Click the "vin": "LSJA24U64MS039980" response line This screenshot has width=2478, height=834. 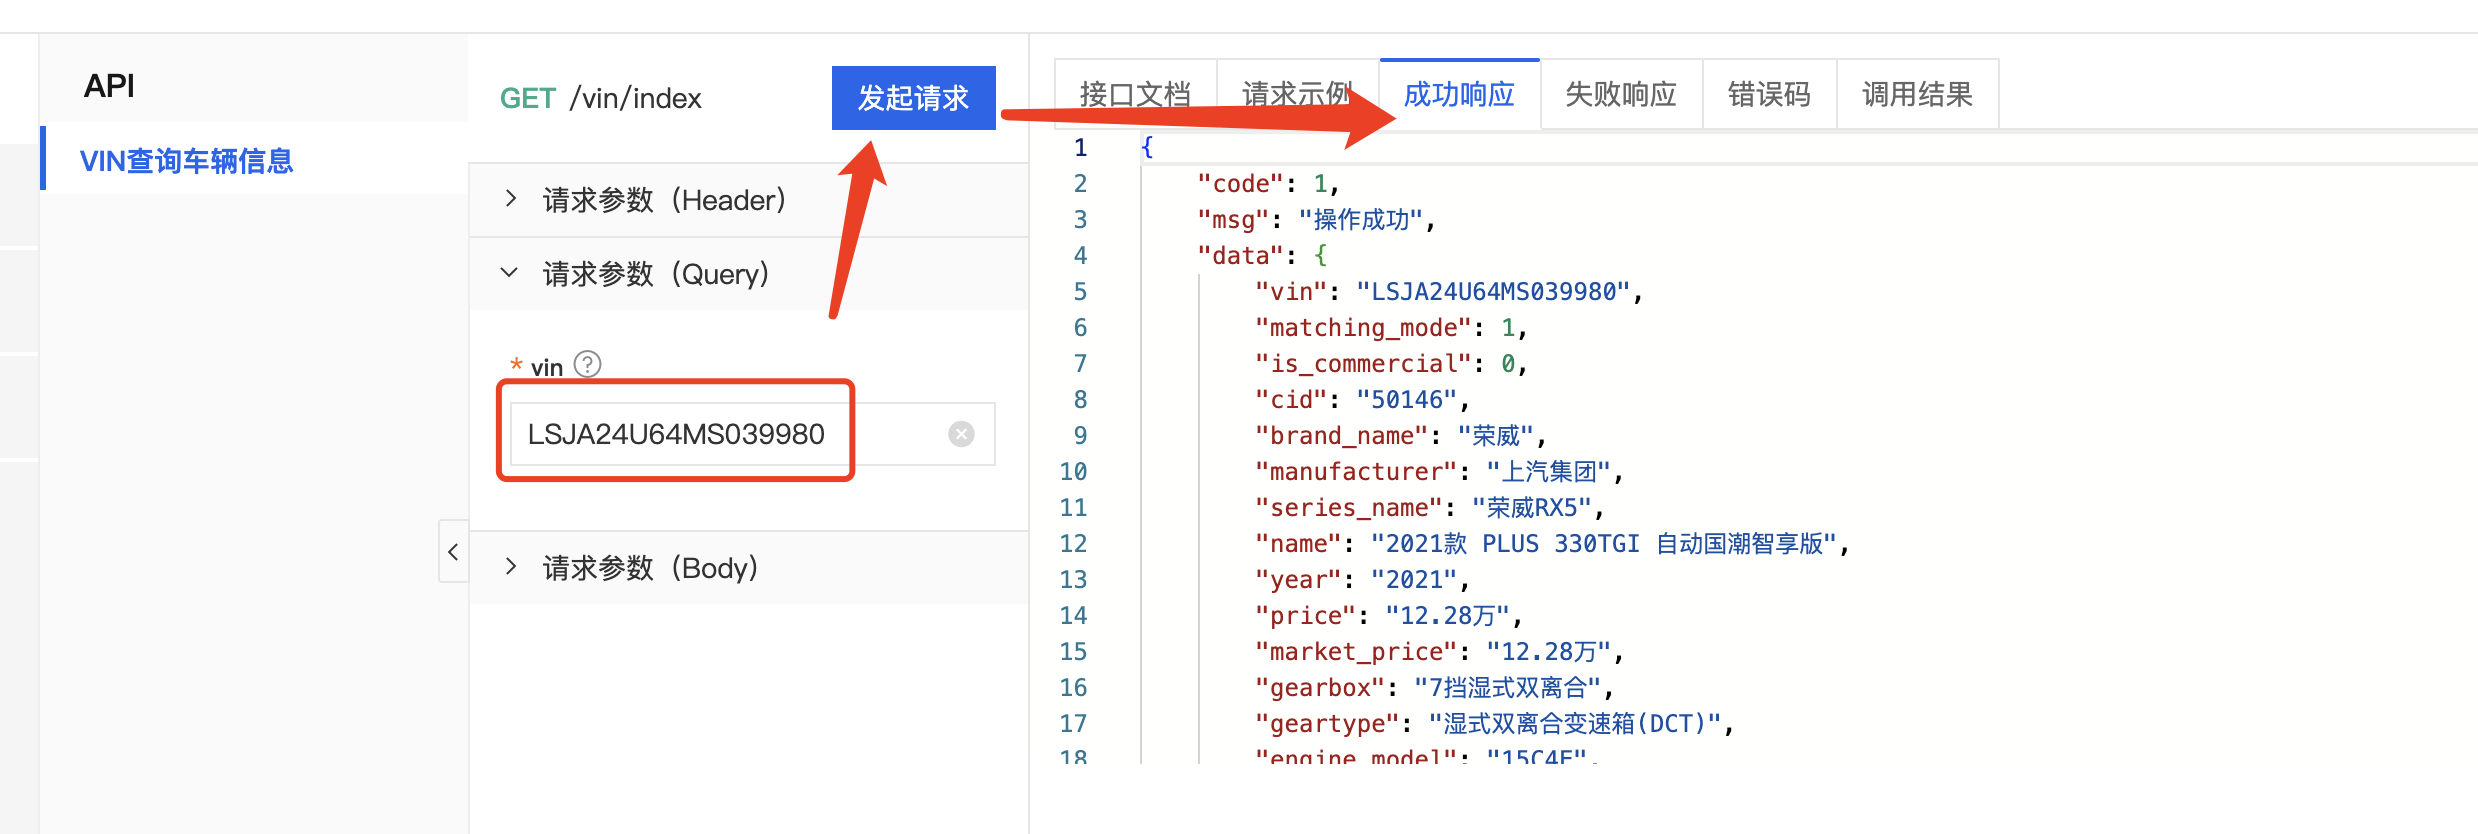[1449, 292]
